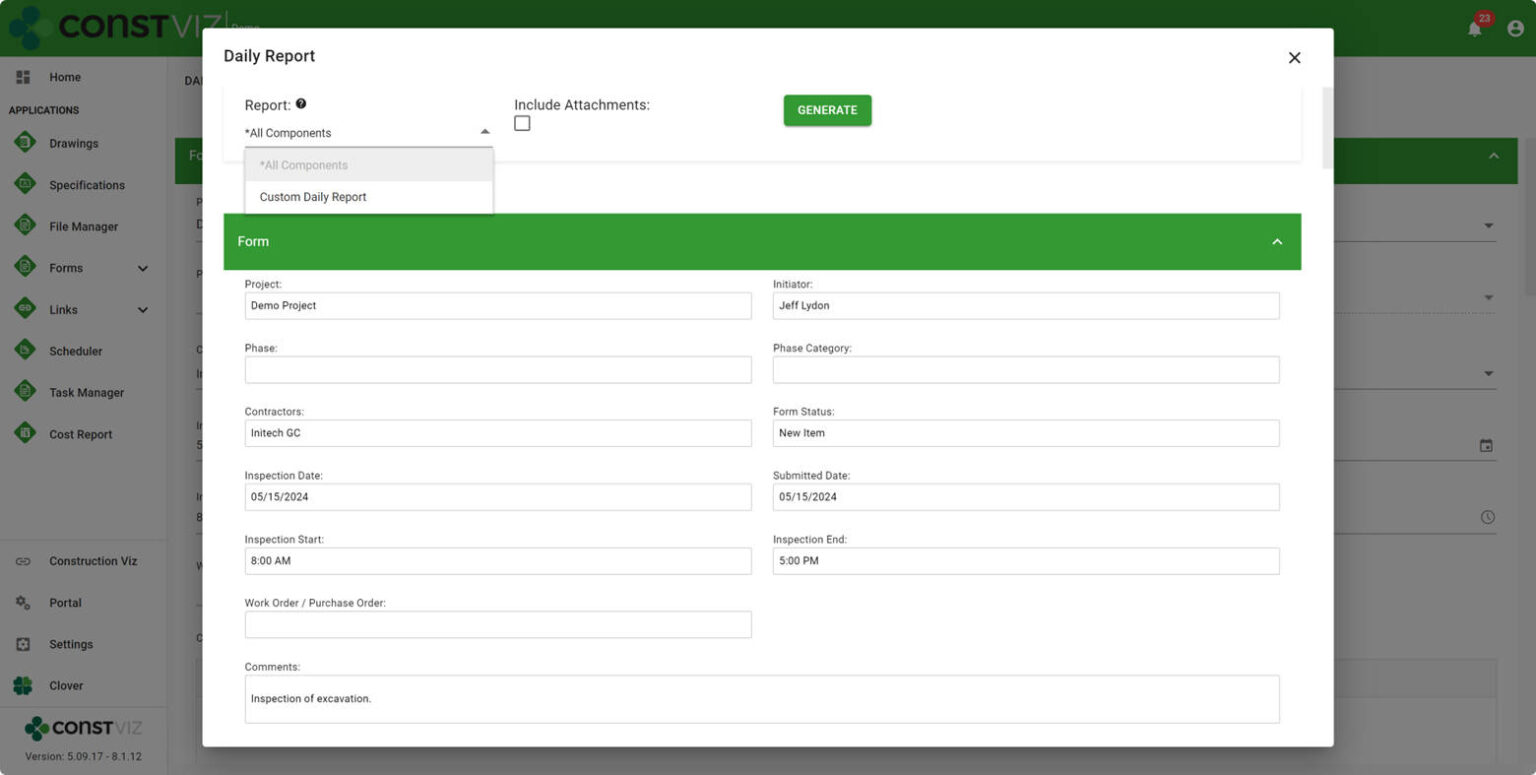
Task: Launch the File Manager
Action: tap(84, 226)
